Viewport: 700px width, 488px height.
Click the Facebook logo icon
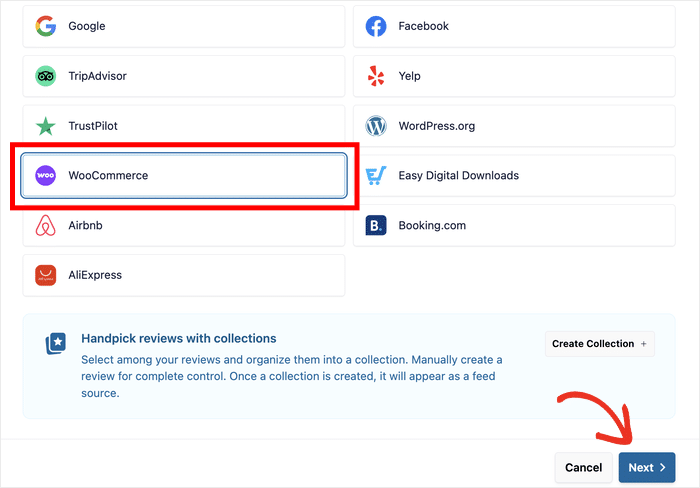[x=376, y=26]
